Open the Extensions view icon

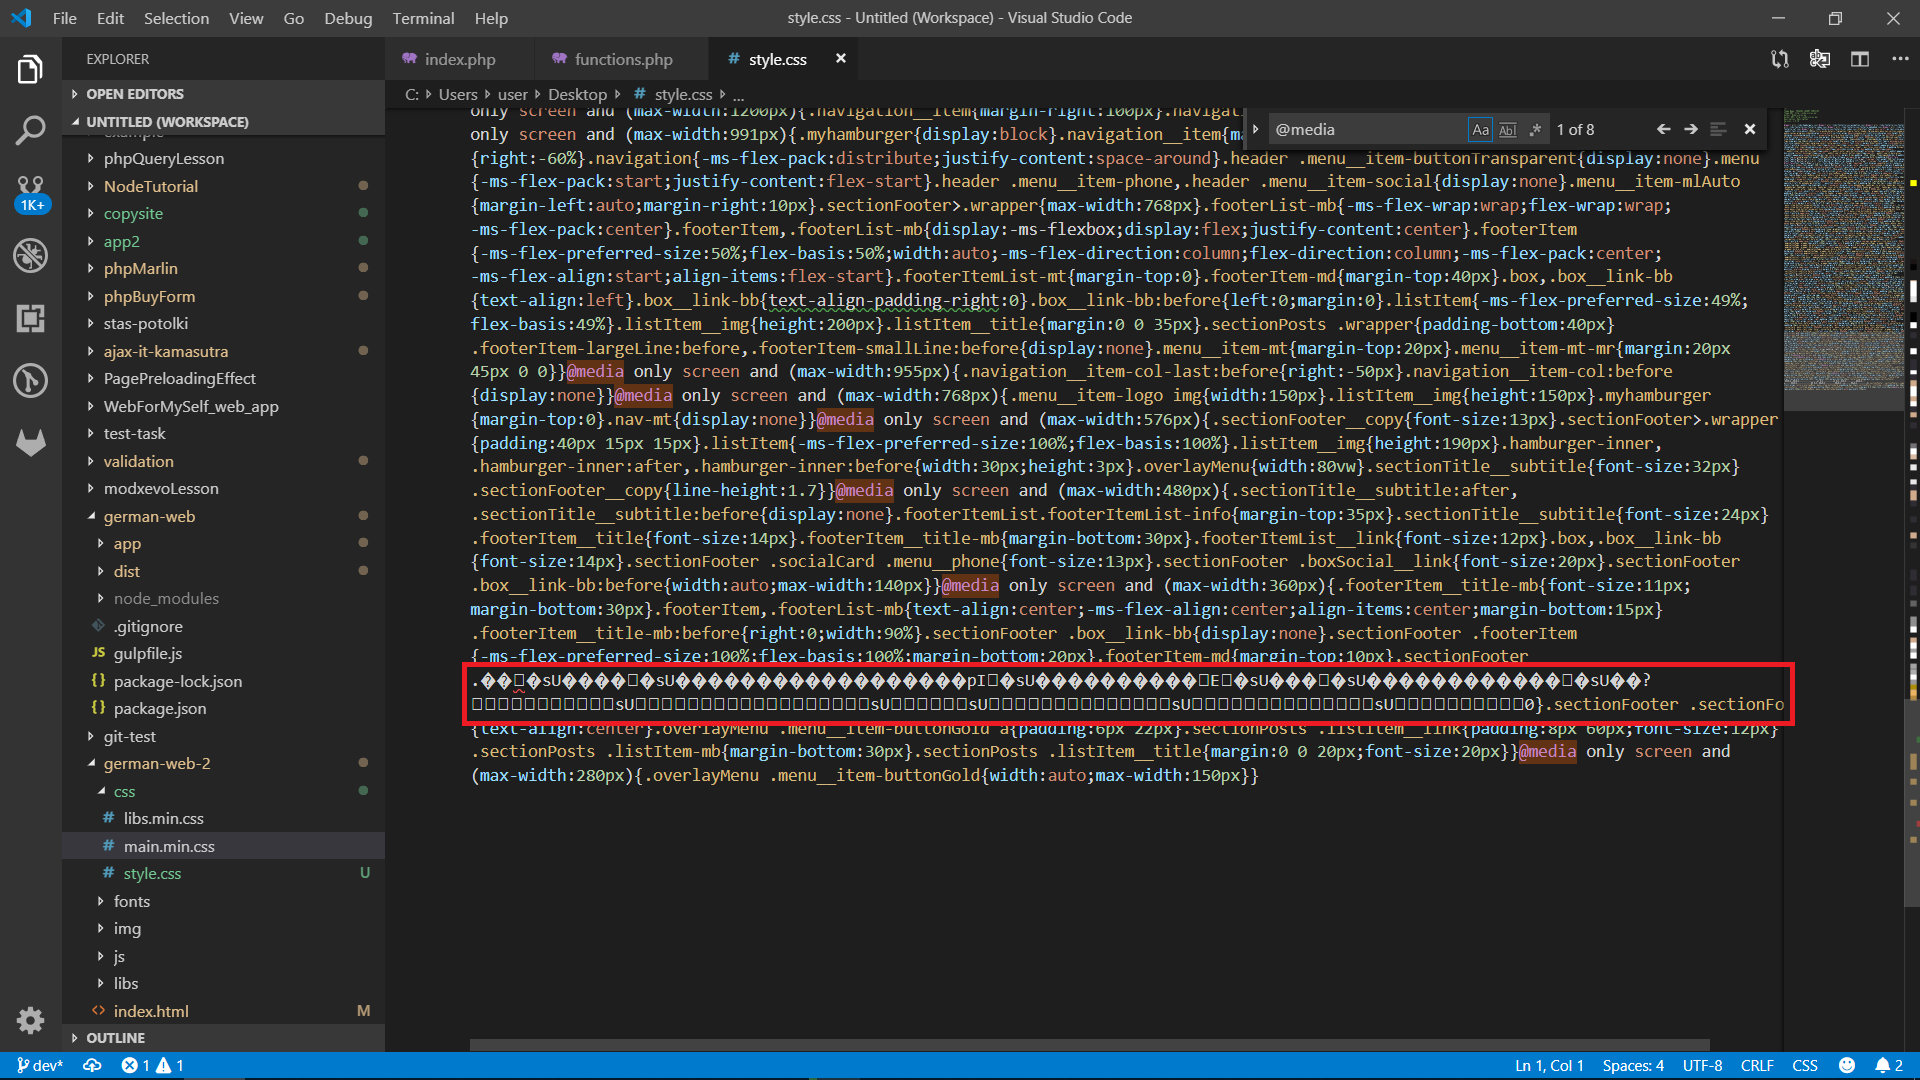click(x=30, y=318)
